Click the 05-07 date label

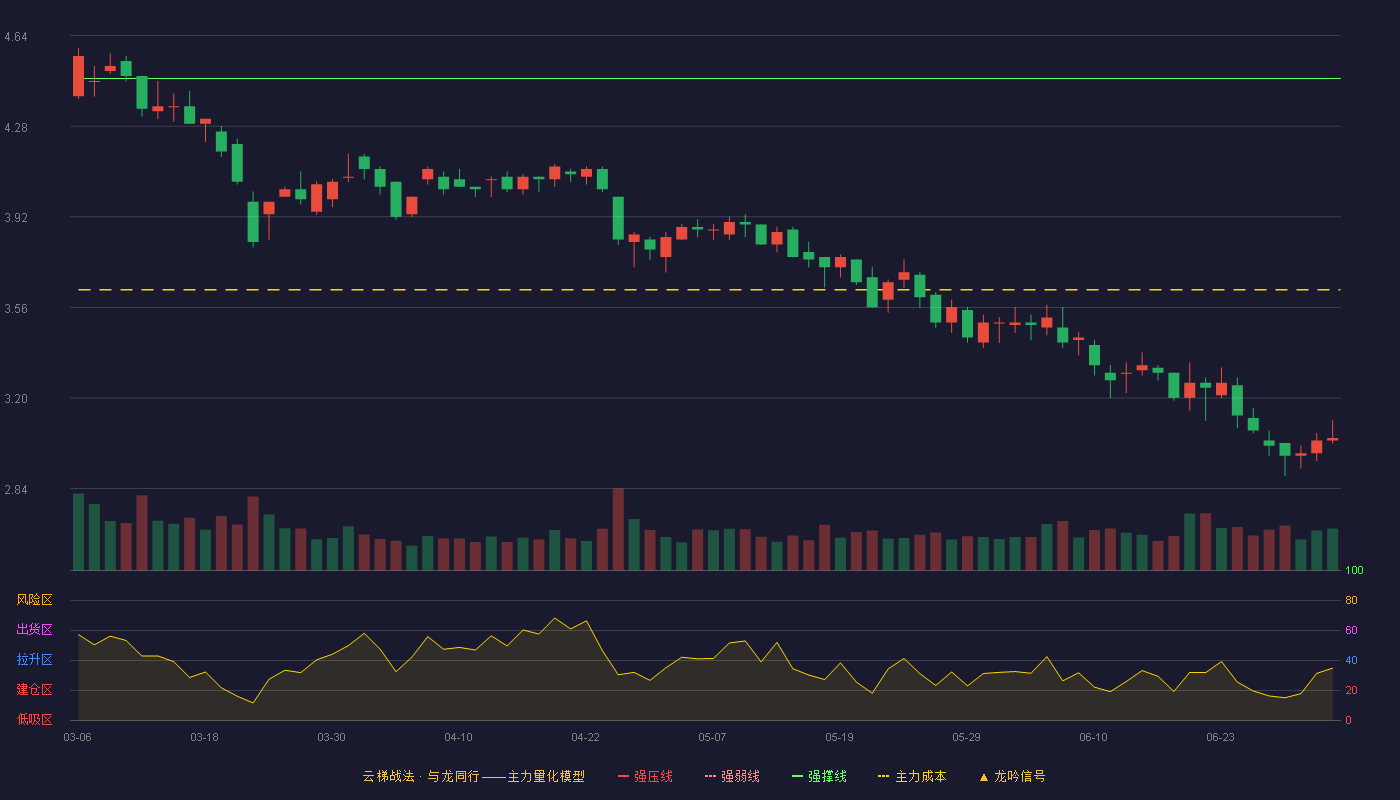712,737
